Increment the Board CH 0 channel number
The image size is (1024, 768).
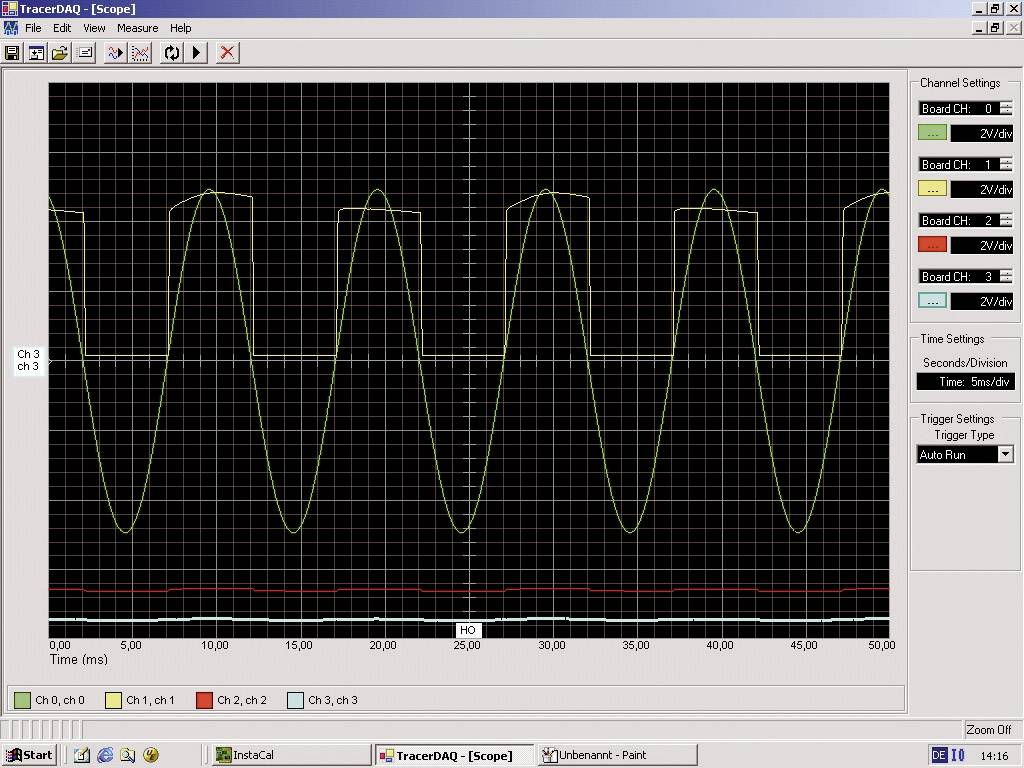(1005, 104)
